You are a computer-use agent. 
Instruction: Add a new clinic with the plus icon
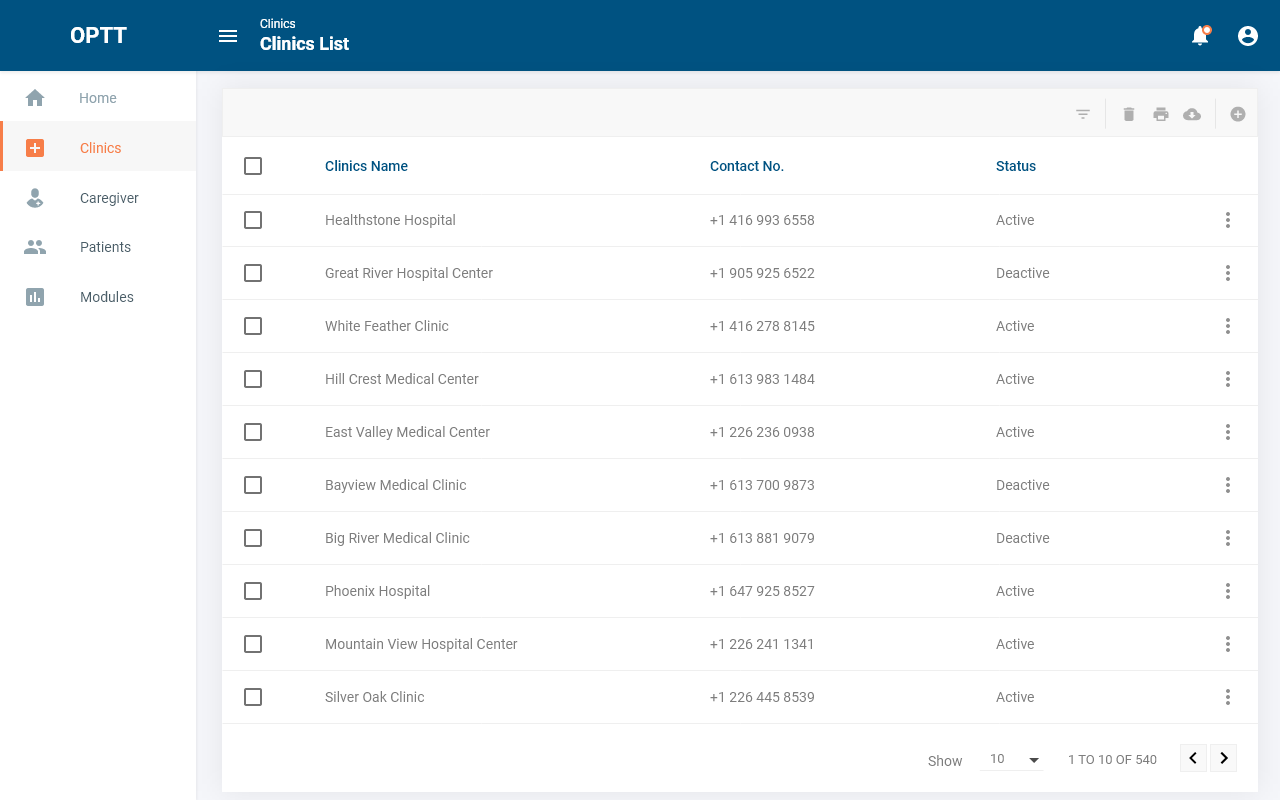tap(1238, 114)
